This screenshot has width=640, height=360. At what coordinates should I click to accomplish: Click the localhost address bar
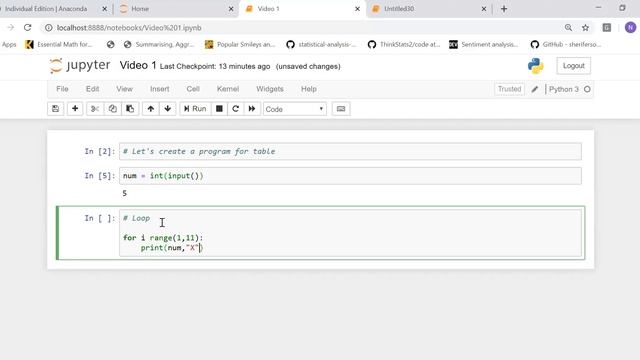(x=129, y=28)
